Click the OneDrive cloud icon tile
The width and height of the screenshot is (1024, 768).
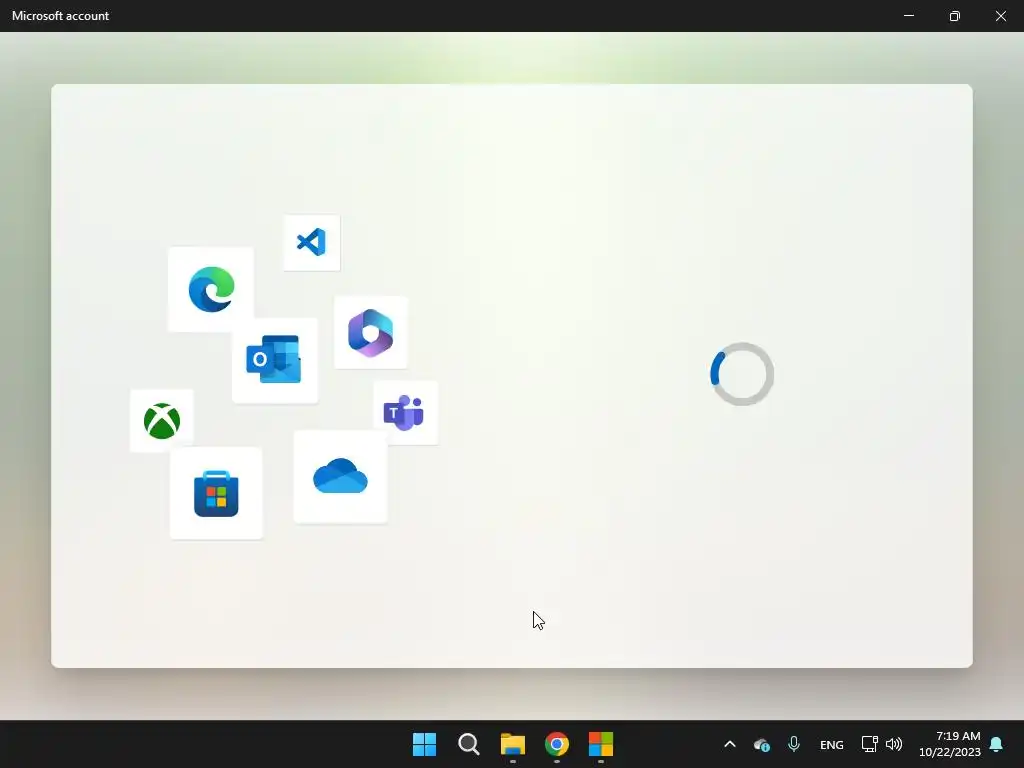pos(340,476)
